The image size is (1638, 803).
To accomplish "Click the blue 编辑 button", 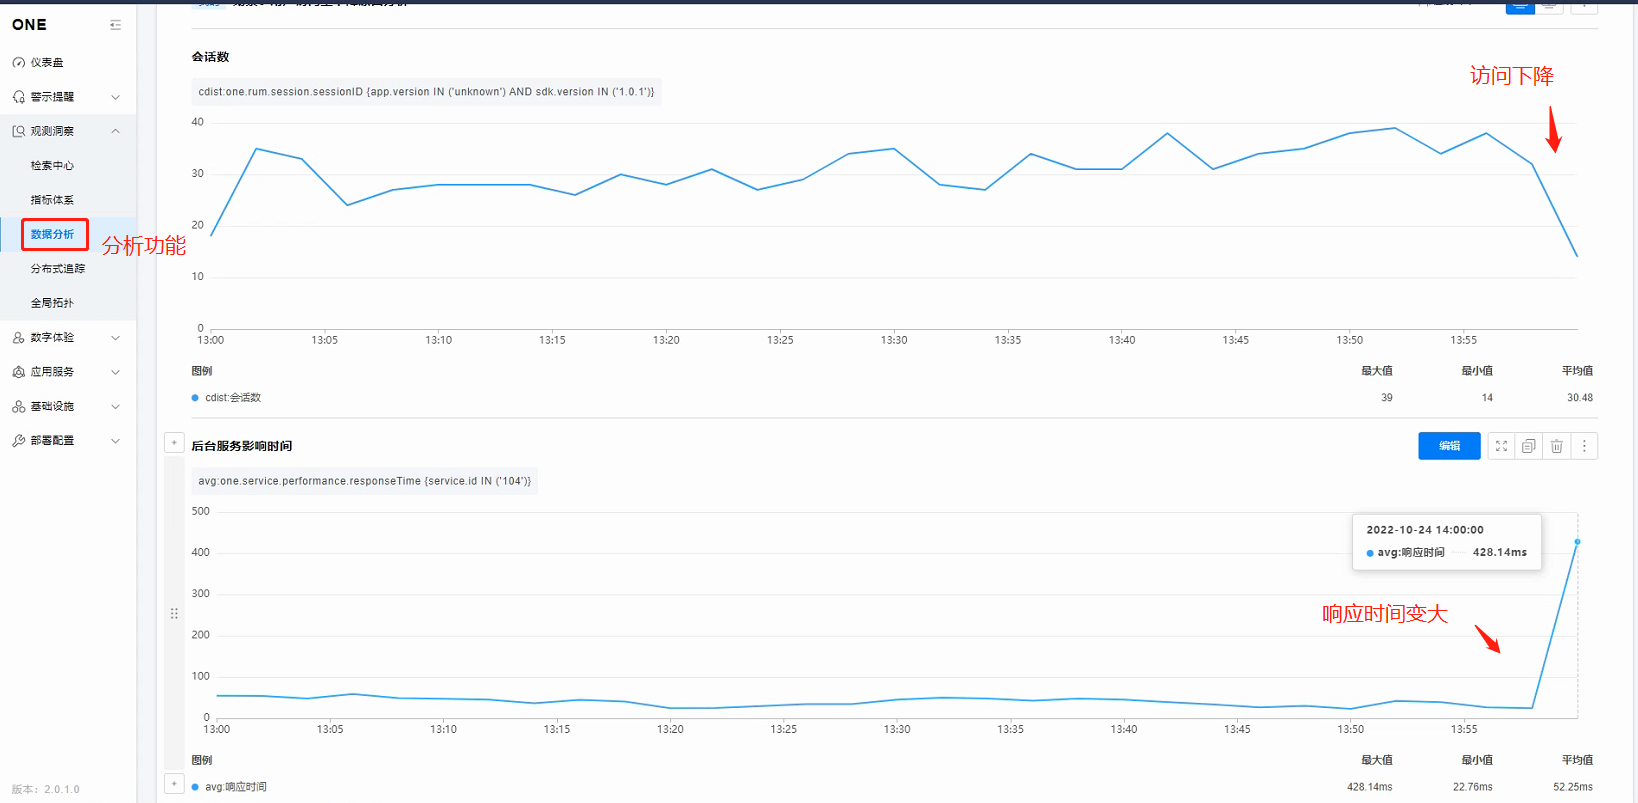I will pos(1448,446).
